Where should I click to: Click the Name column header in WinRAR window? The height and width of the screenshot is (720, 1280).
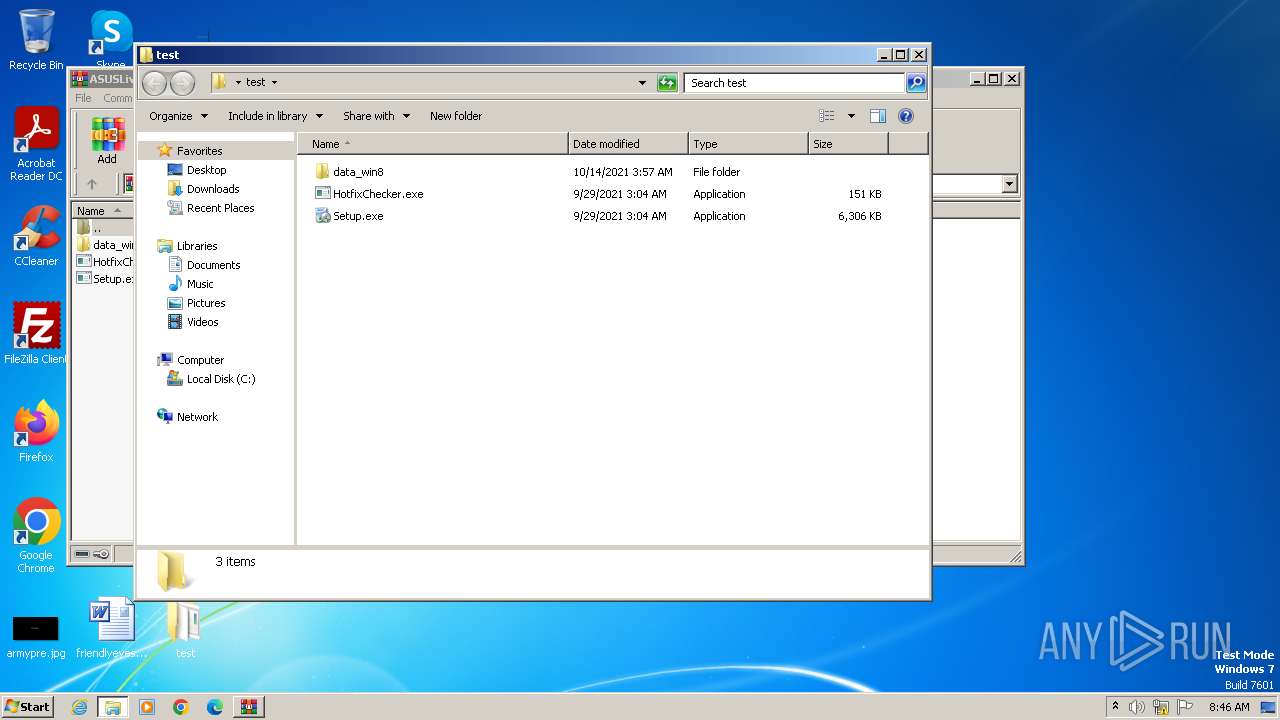click(102, 211)
